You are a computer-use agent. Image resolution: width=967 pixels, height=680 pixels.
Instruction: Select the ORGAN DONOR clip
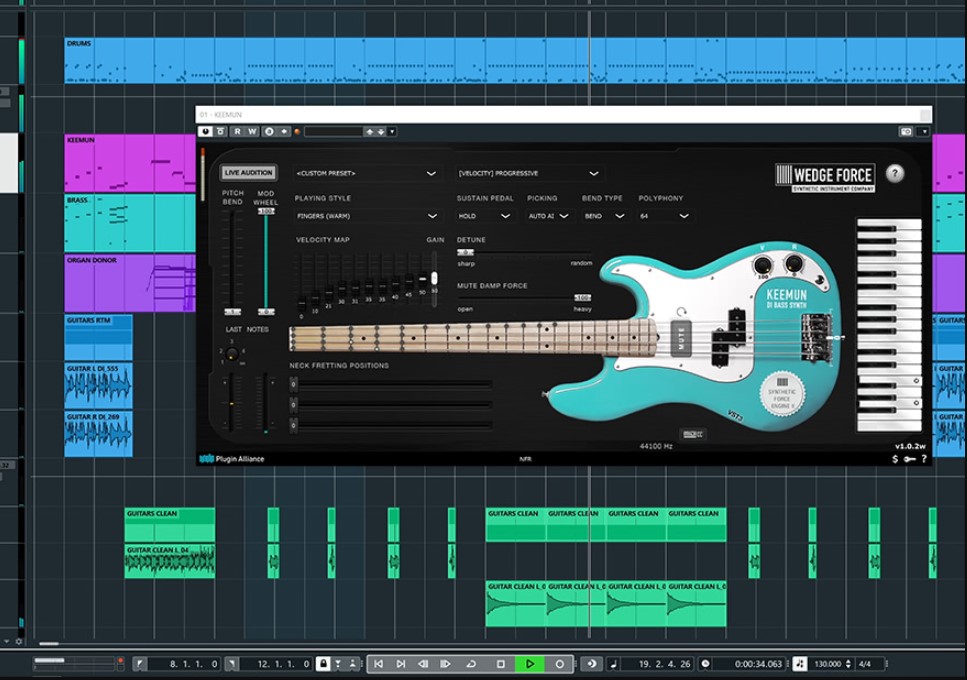click(x=130, y=284)
